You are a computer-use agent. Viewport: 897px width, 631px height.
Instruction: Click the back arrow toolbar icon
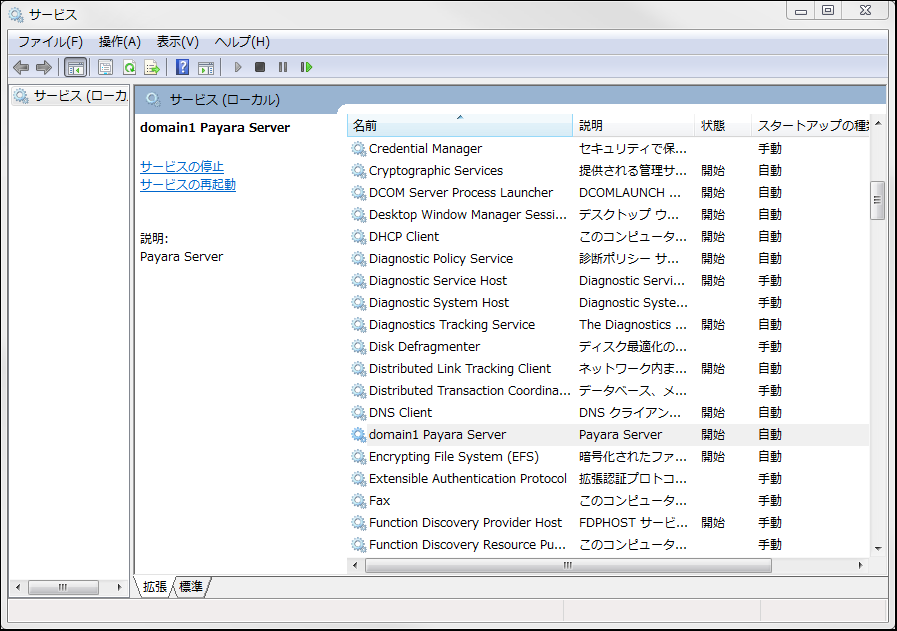click(20, 67)
